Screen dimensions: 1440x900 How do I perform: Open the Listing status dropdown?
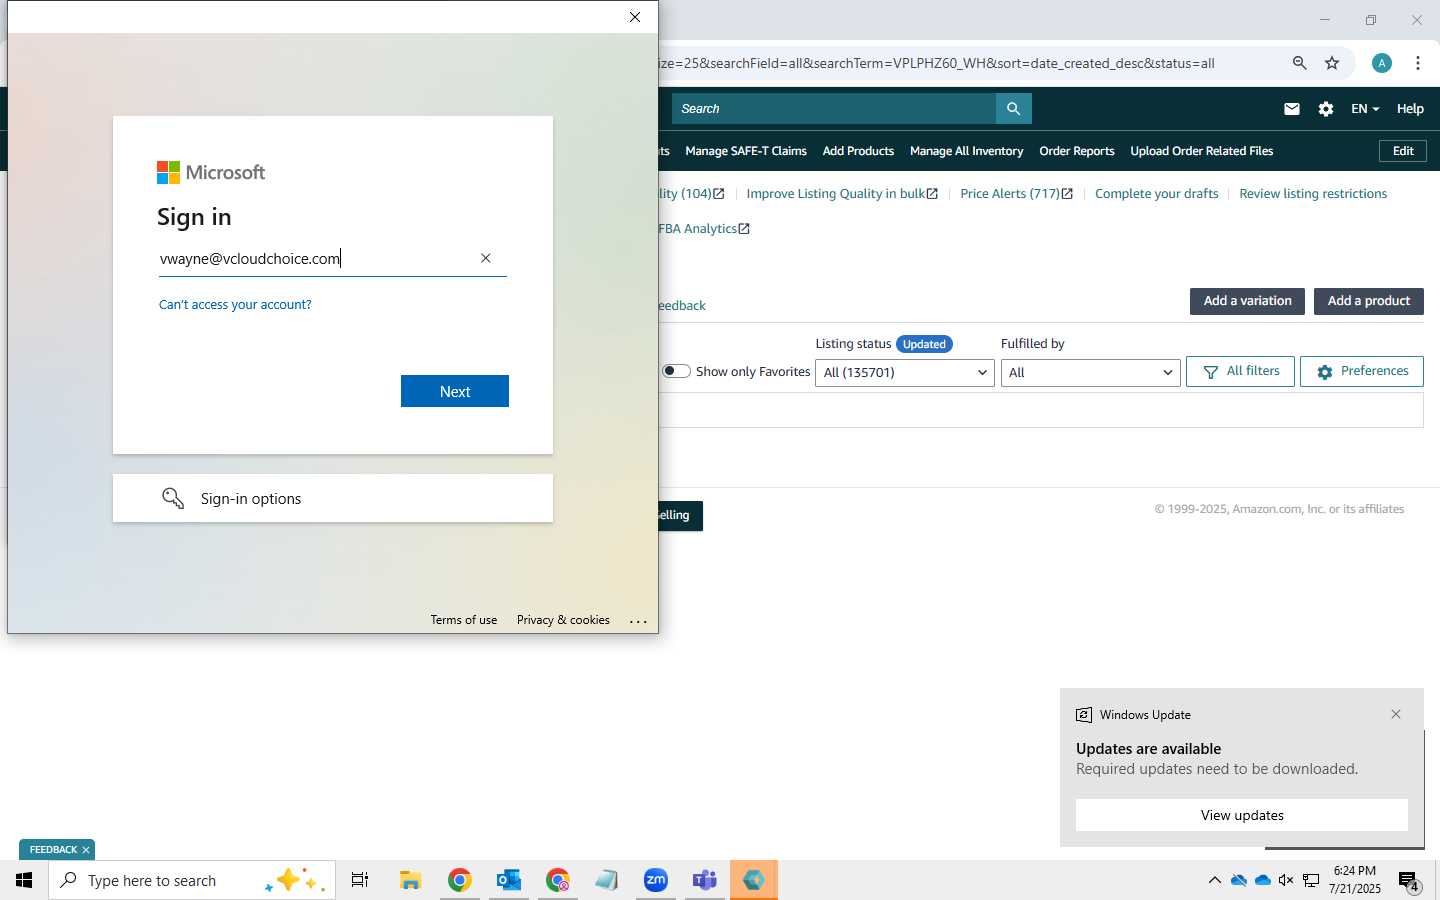coord(905,373)
